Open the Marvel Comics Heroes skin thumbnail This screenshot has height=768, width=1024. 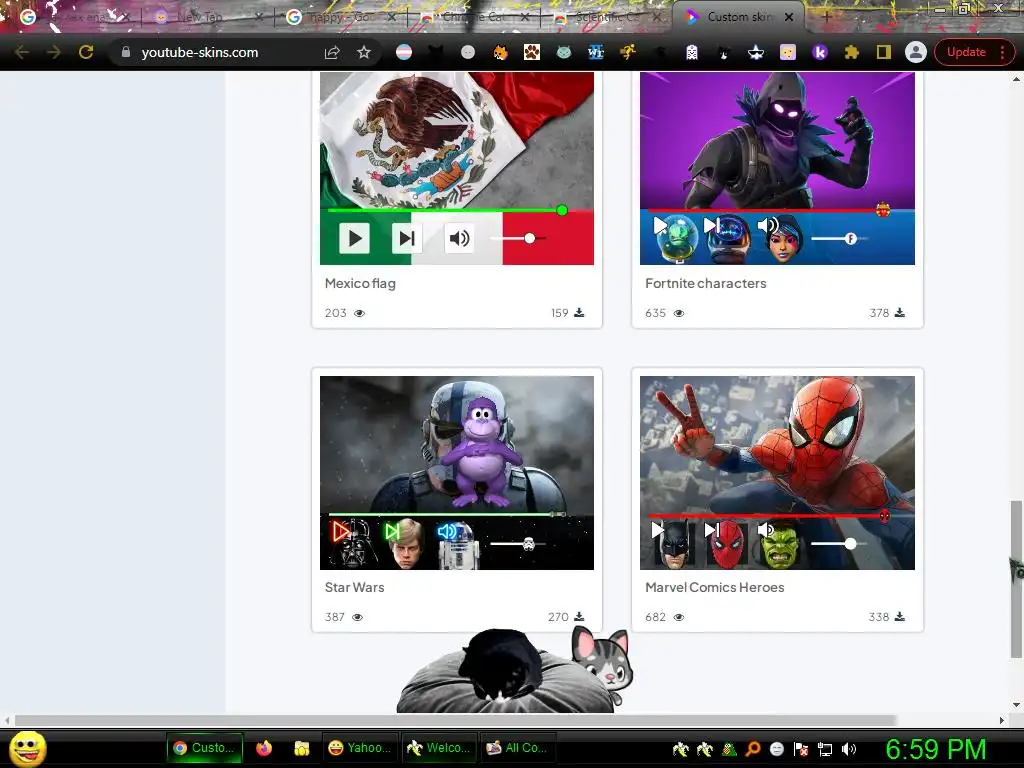pos(777,473)
